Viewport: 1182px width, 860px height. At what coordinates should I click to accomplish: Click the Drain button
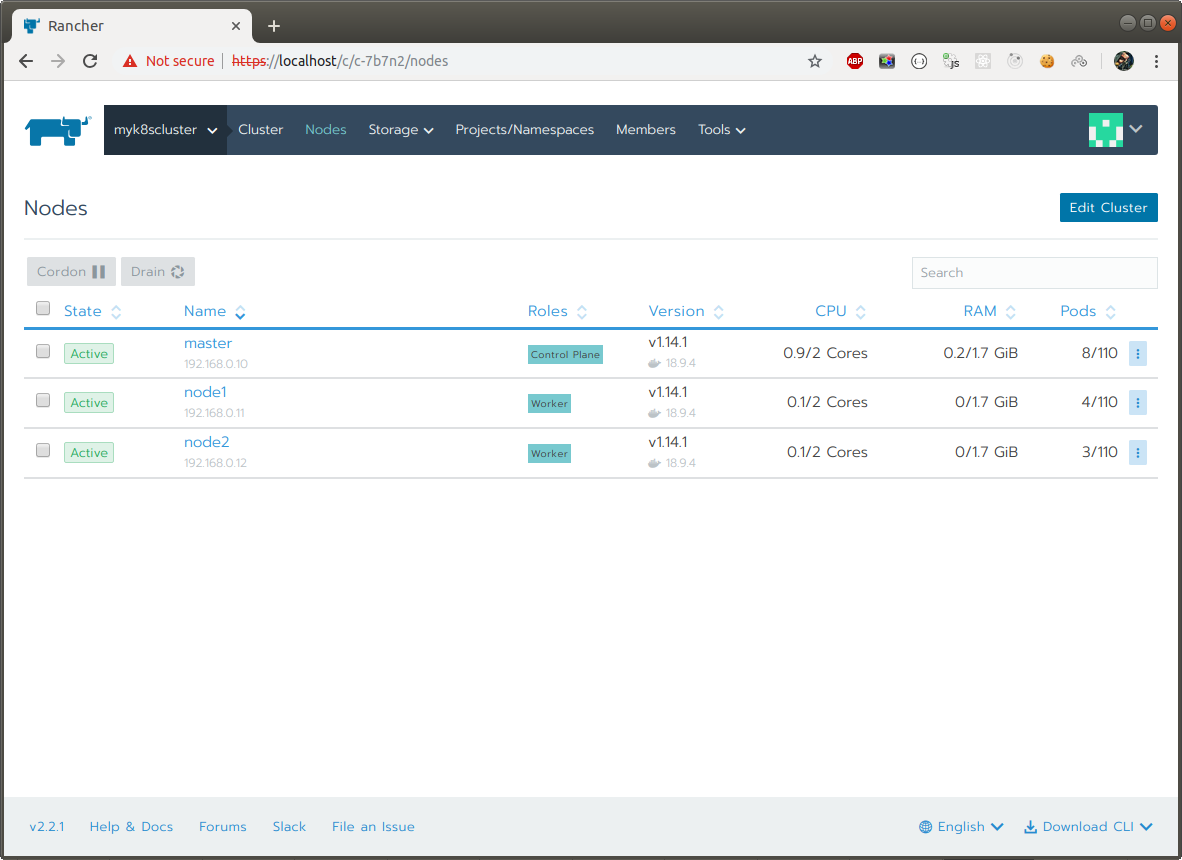[158, 271]
